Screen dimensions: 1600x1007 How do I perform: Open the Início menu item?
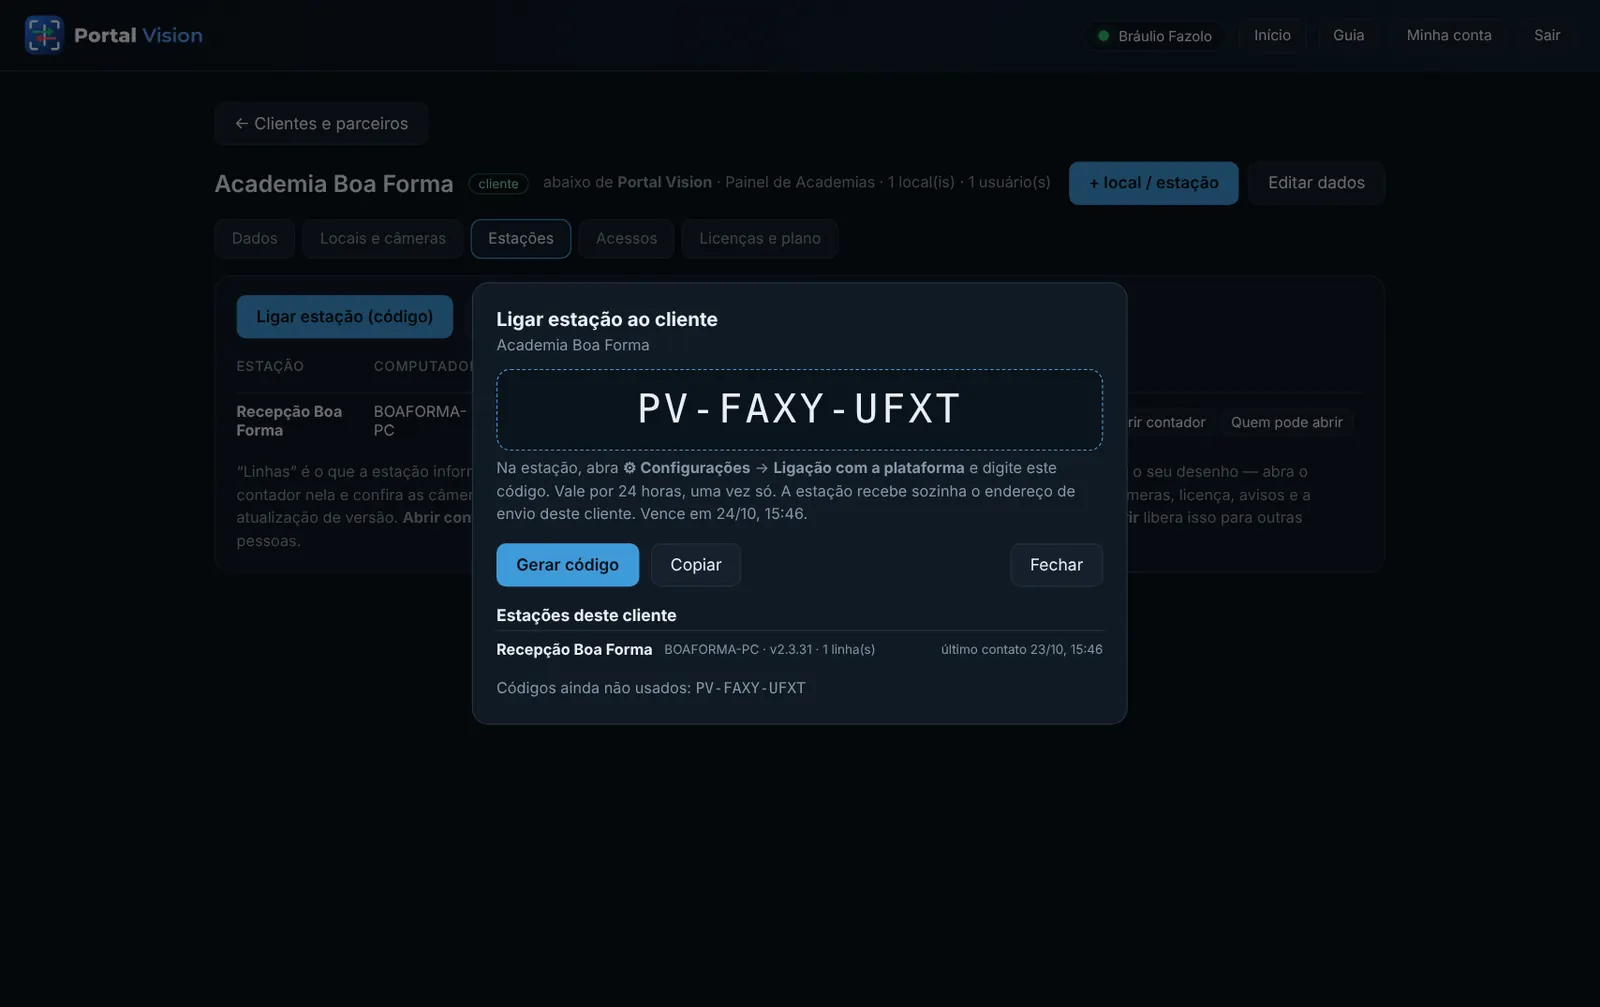tap(1272, 35)
